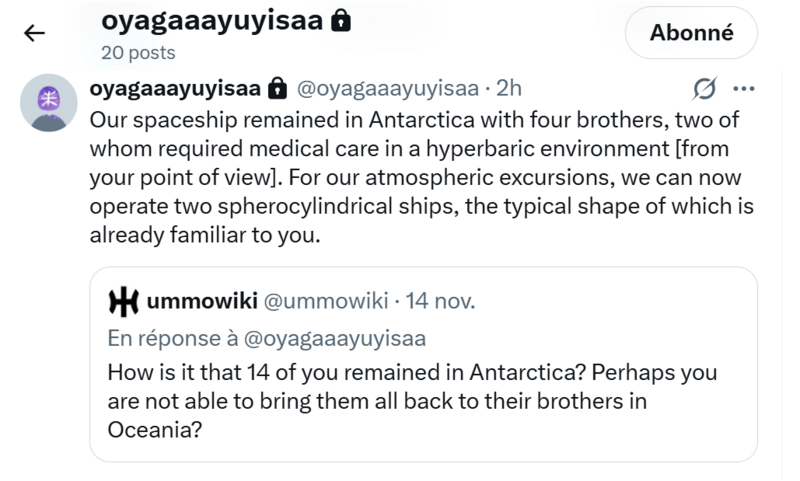Open the oyagaaayuyisaa profile avatar
The image size is (800, 481).
click(49, 103)
